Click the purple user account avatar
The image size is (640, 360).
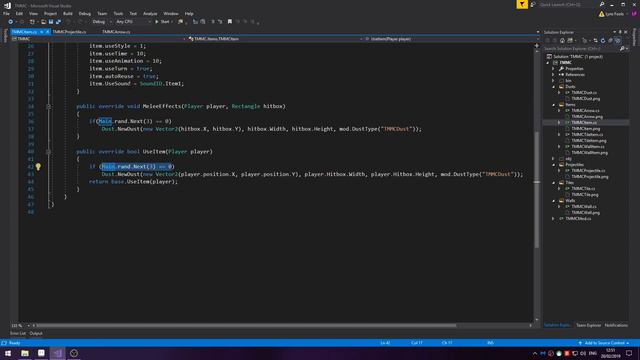[634, 14]
